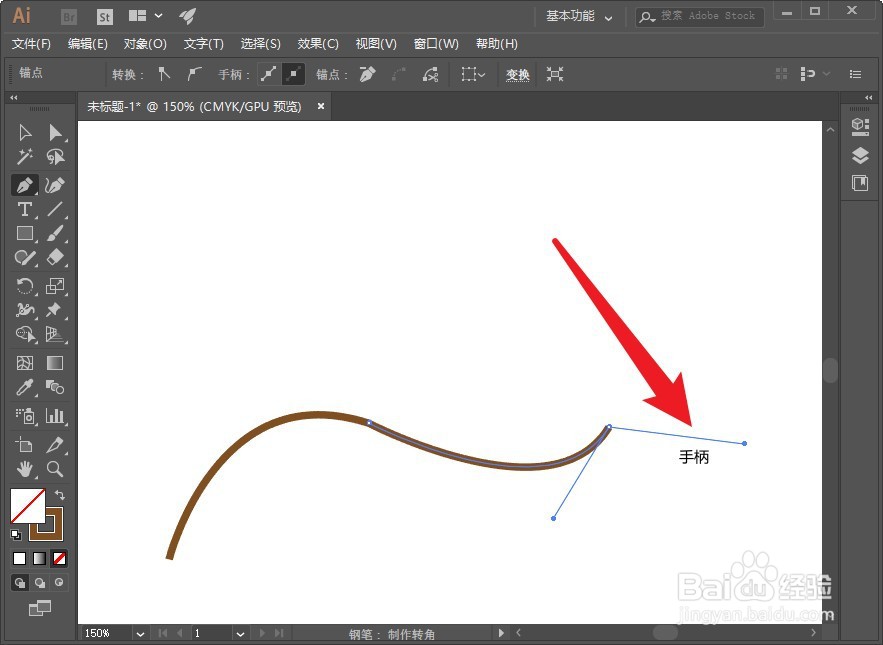Select the Rectangle tool
Screen dimensions: 883x645
(x=25, y=233)
